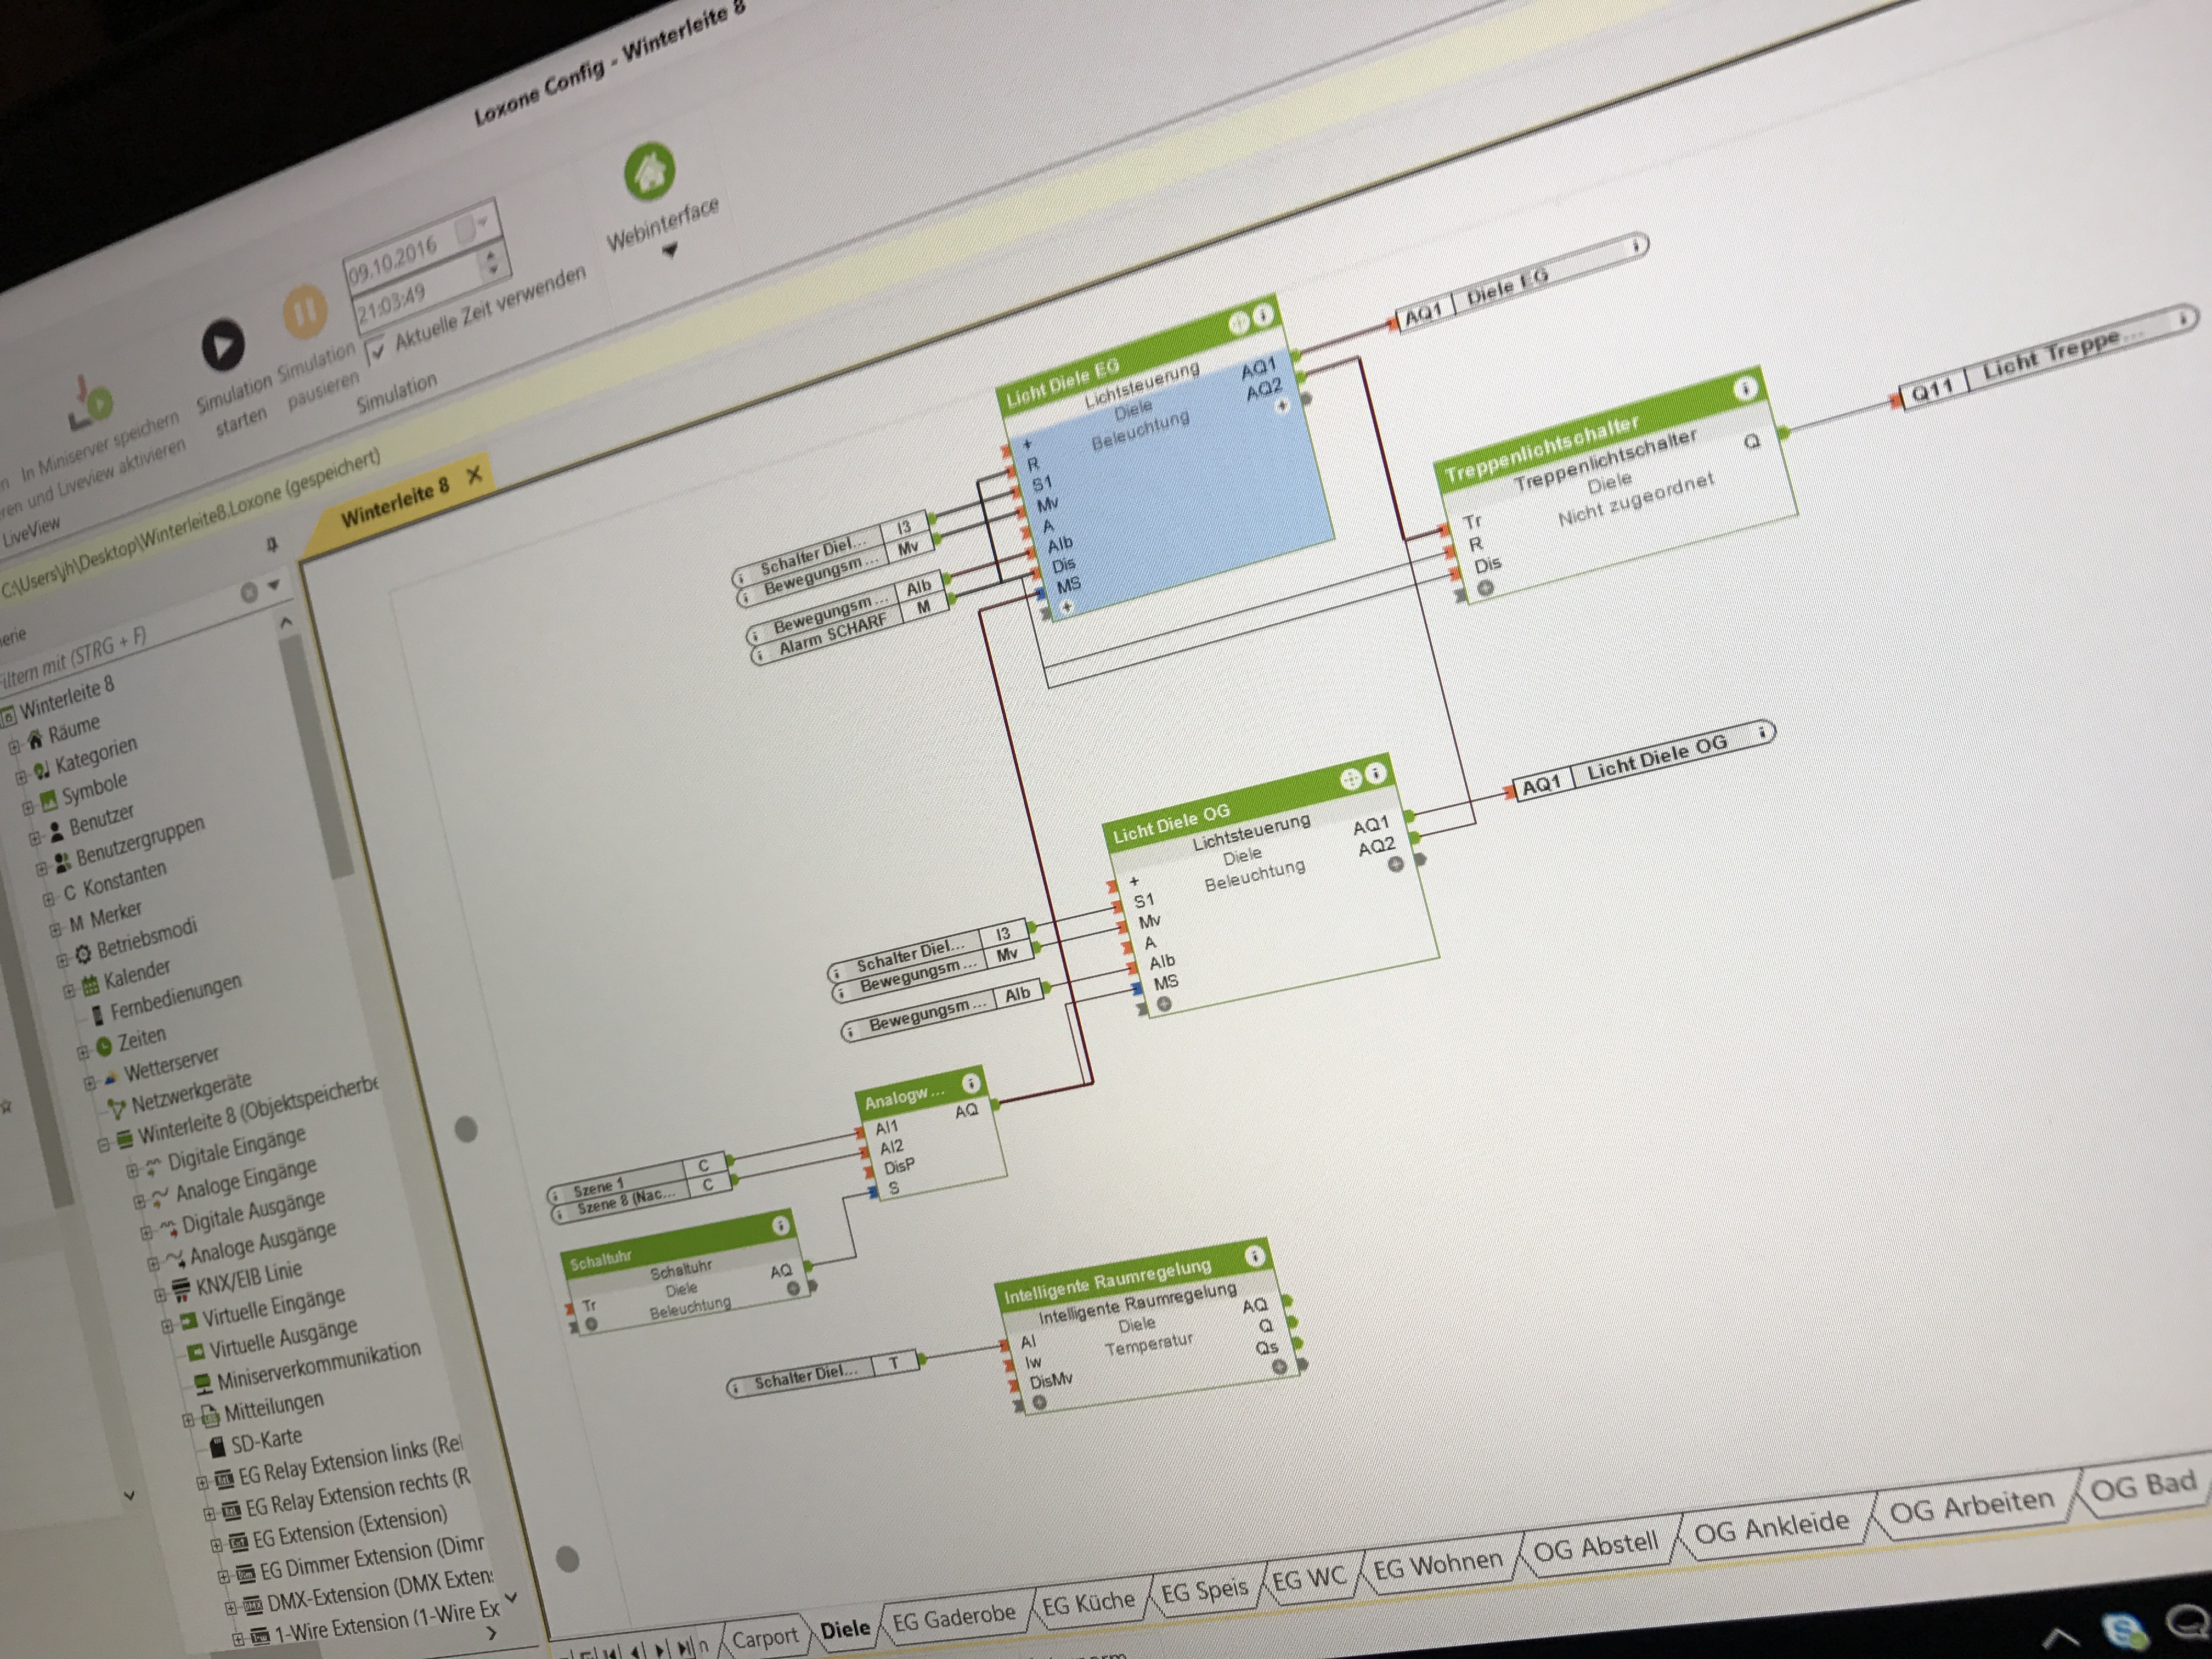Click the simulation time stepper arrows
This screenshot has width=2212, height=1659.
pyautogui.click(x=491, y=263)
